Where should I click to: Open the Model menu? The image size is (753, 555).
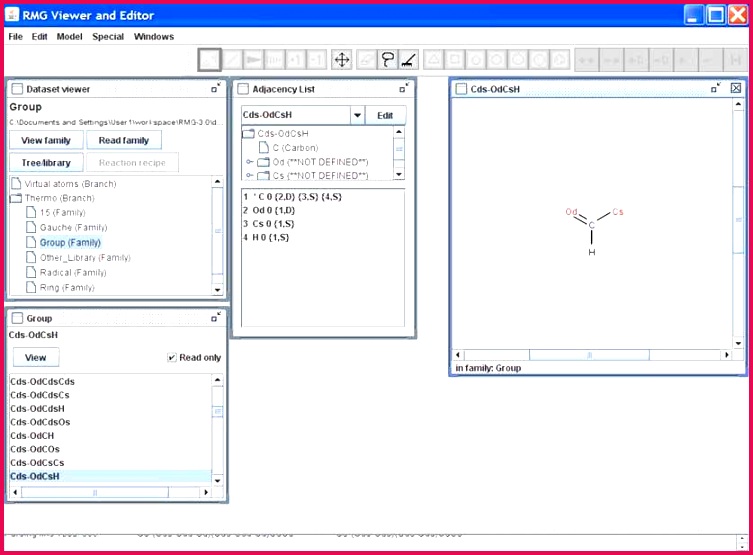(70, 36)
